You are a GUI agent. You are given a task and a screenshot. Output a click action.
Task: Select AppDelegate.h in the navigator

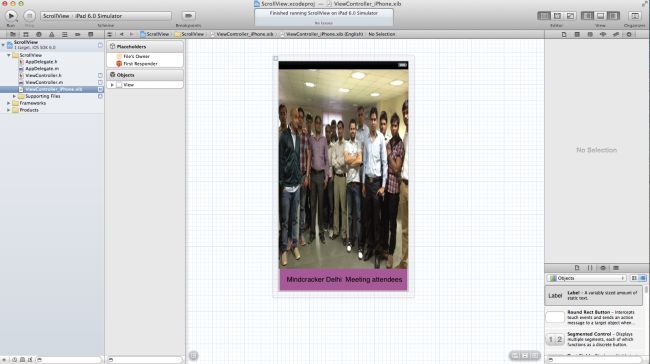coord(52,62)
